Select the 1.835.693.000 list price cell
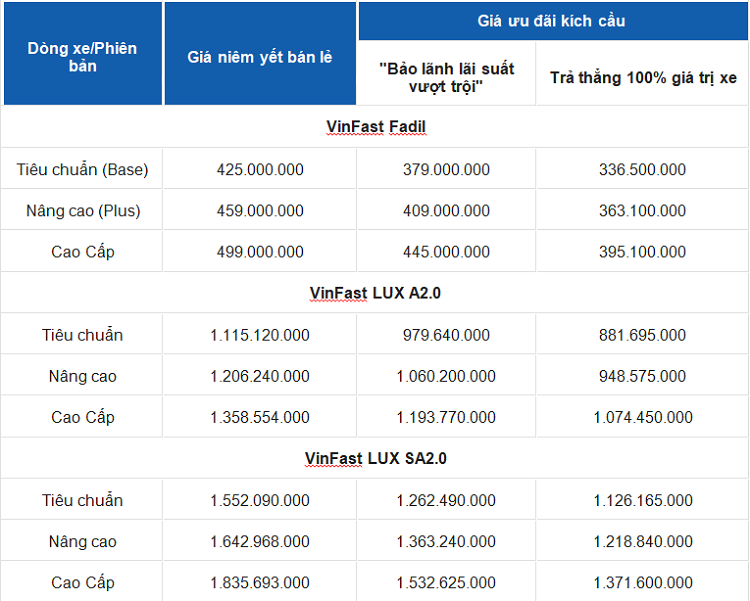Image resolution: width=750 pixels, height=601 pixels. (260, 583)
